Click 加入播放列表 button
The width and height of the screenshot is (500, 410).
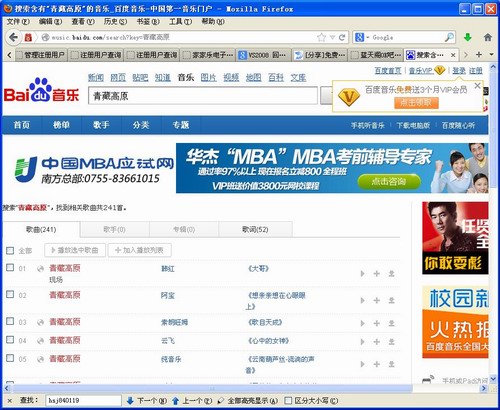click(139, 250)
